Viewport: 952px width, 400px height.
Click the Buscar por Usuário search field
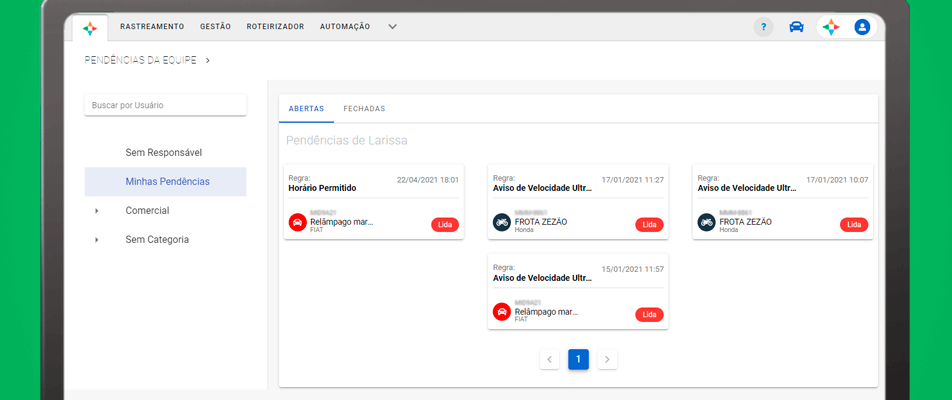pos(165,105)
